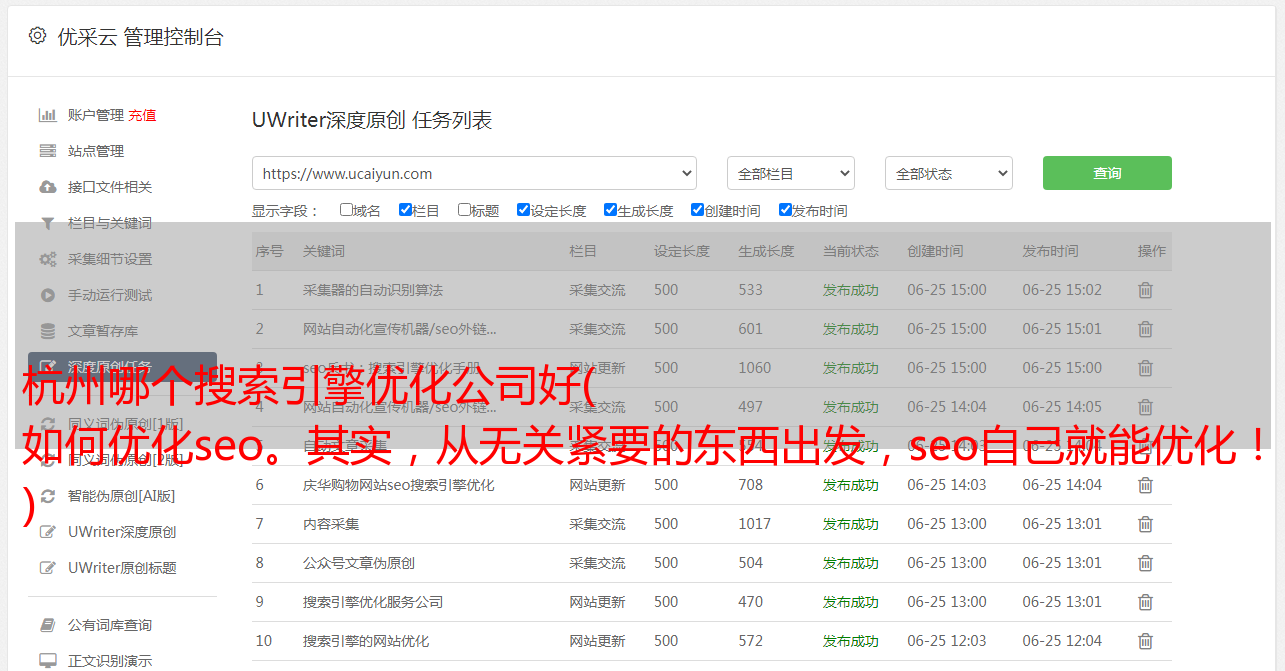Open the https://www.ucaiyun.com site dropdown
The width and height of the screenshot is (1285, 671).
[x=474, y=173]
